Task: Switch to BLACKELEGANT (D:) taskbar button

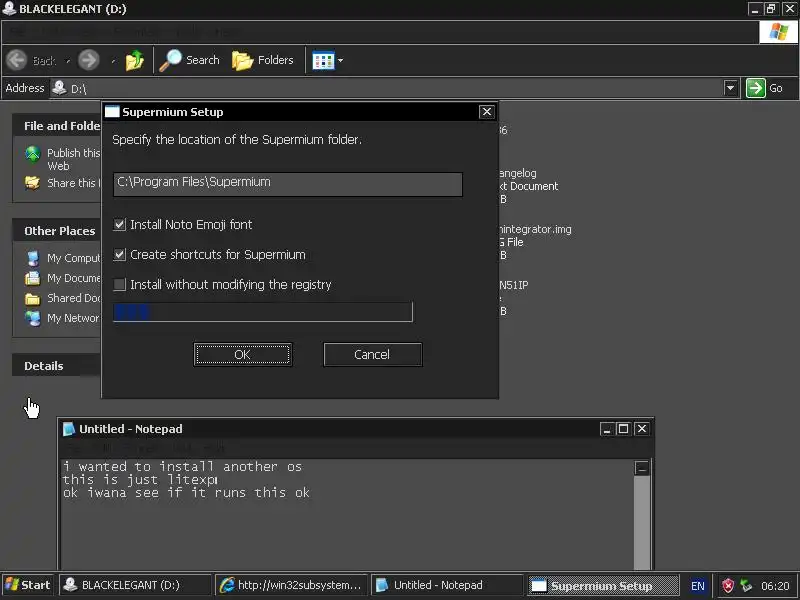Action: coord(135,585)
